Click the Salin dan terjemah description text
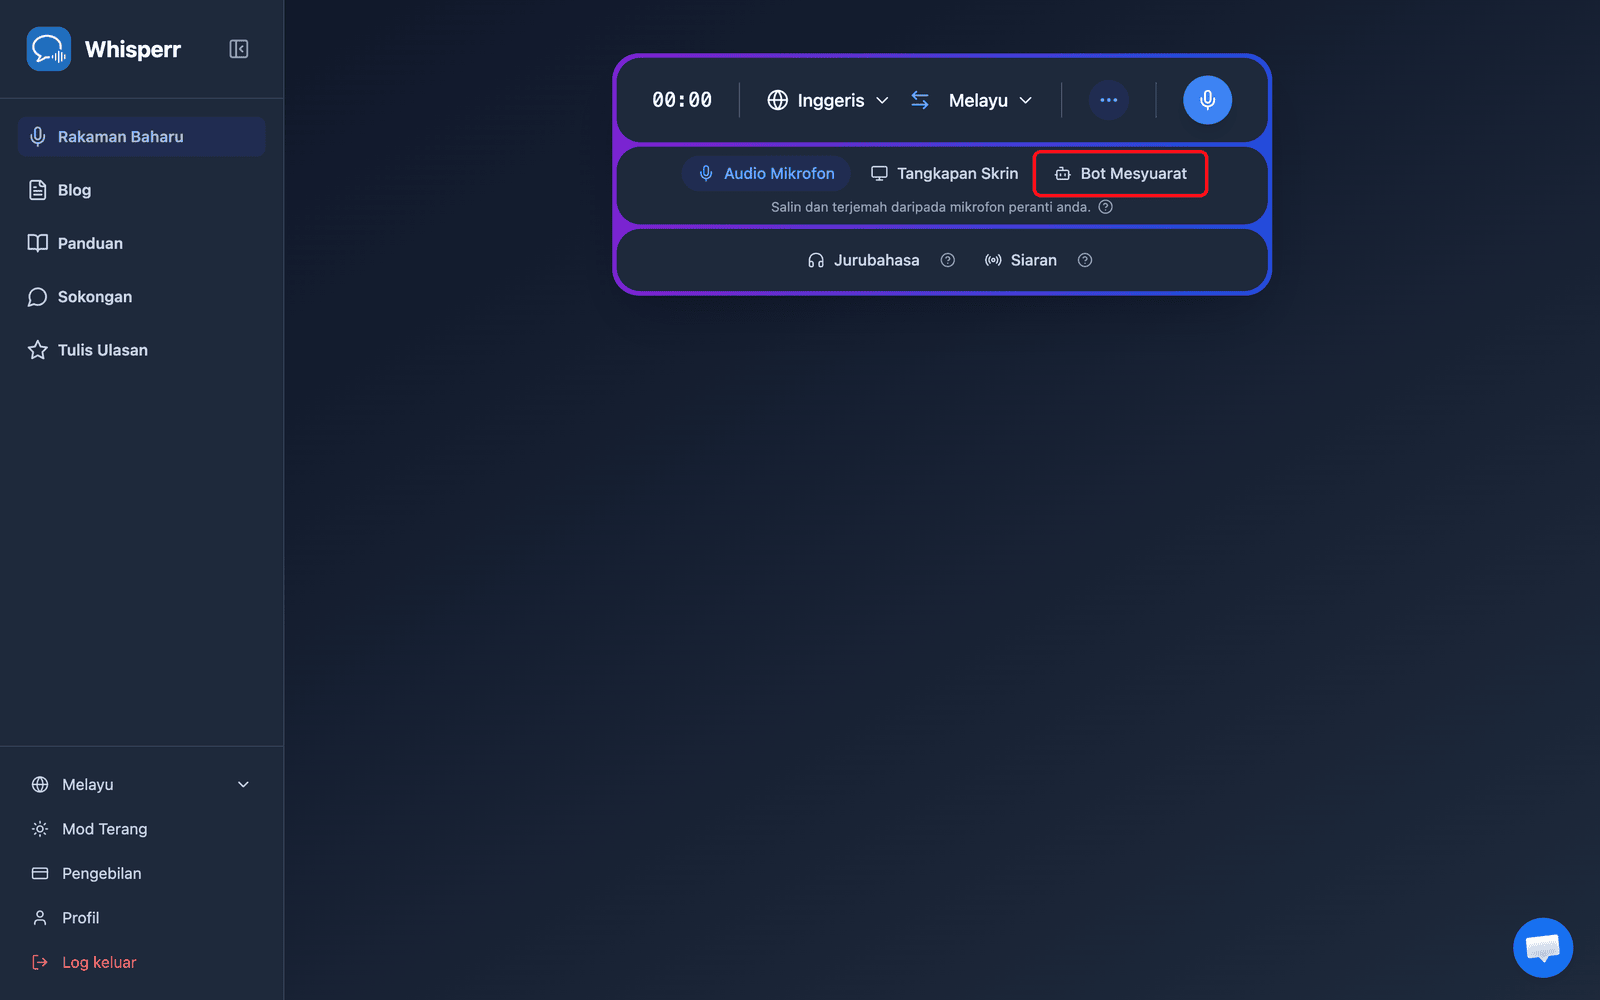This screenshot has height=1000, width=1600. 930,207
